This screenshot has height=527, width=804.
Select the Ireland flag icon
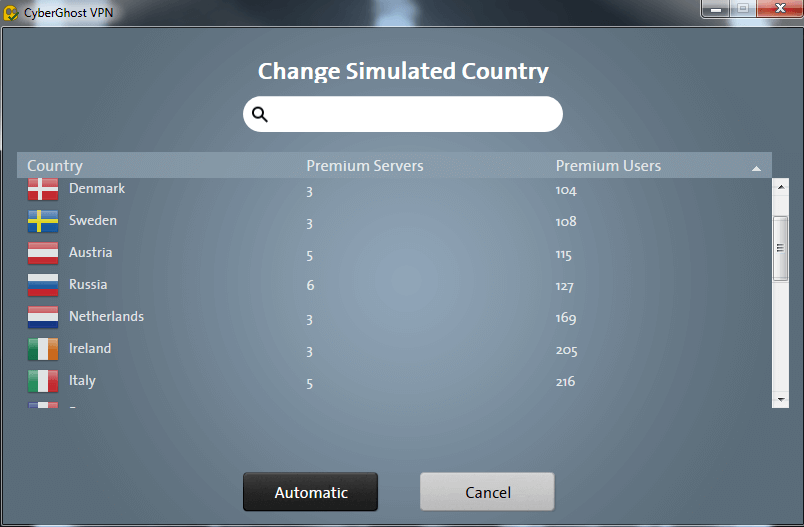(42, 349)
